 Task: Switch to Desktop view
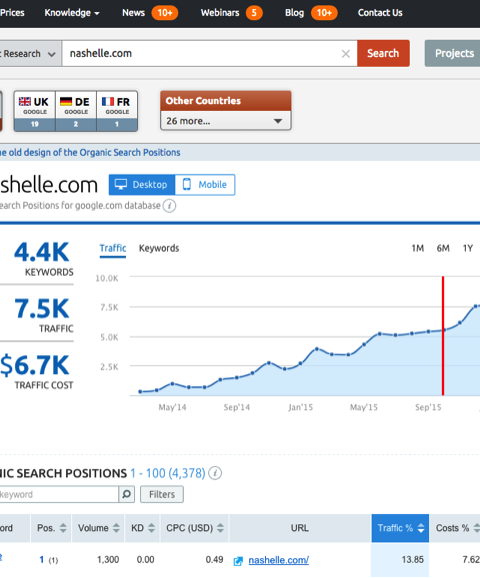142,185
